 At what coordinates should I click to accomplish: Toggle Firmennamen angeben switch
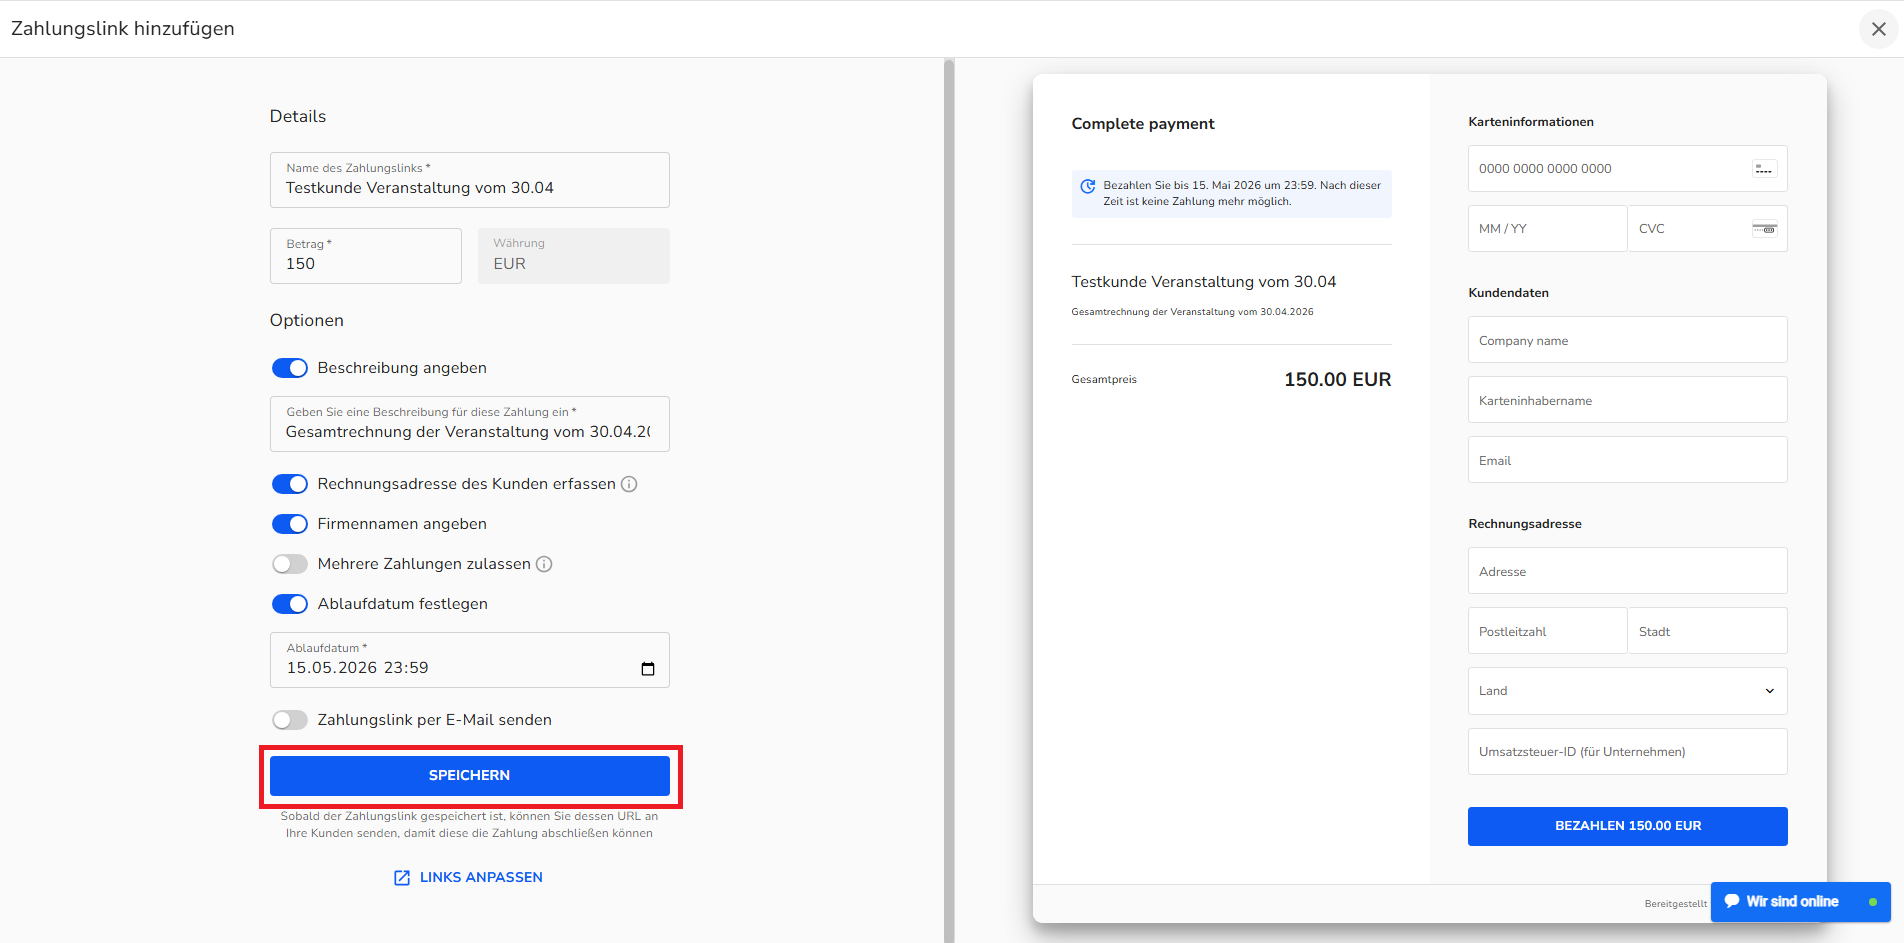[x=290, y=524]
